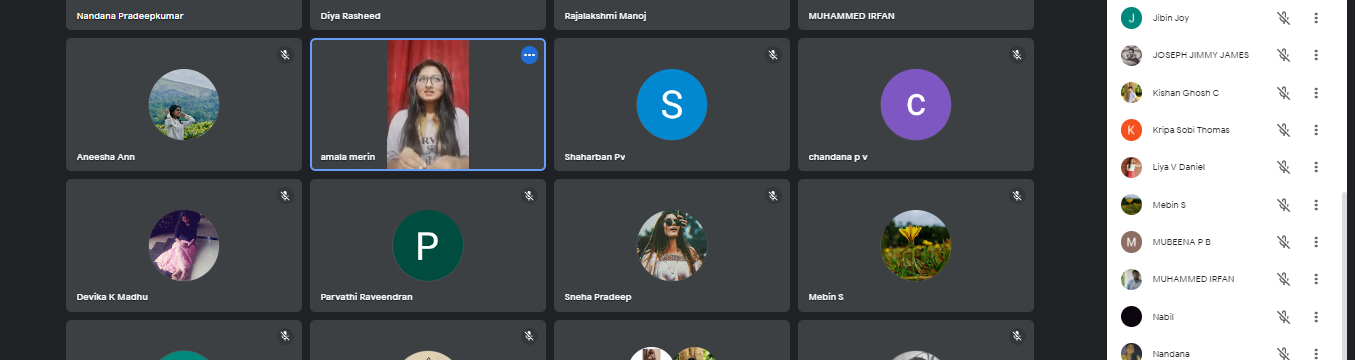Open more options for Mebin S in list
The width and height of the screenshot is (1355, 360).
[x=1316, y=205]
